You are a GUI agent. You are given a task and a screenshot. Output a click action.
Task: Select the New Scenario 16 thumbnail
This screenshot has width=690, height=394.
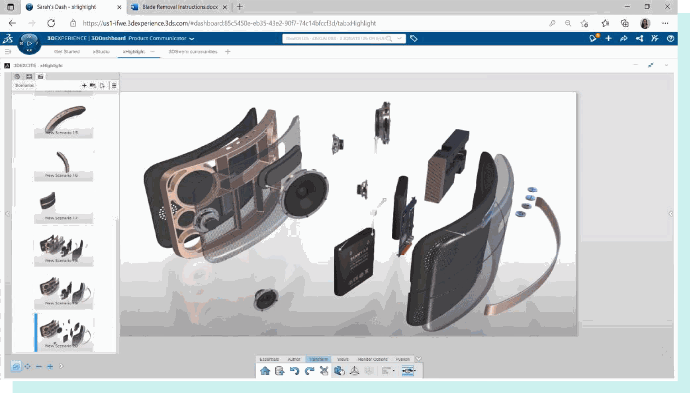coord(63,164)
